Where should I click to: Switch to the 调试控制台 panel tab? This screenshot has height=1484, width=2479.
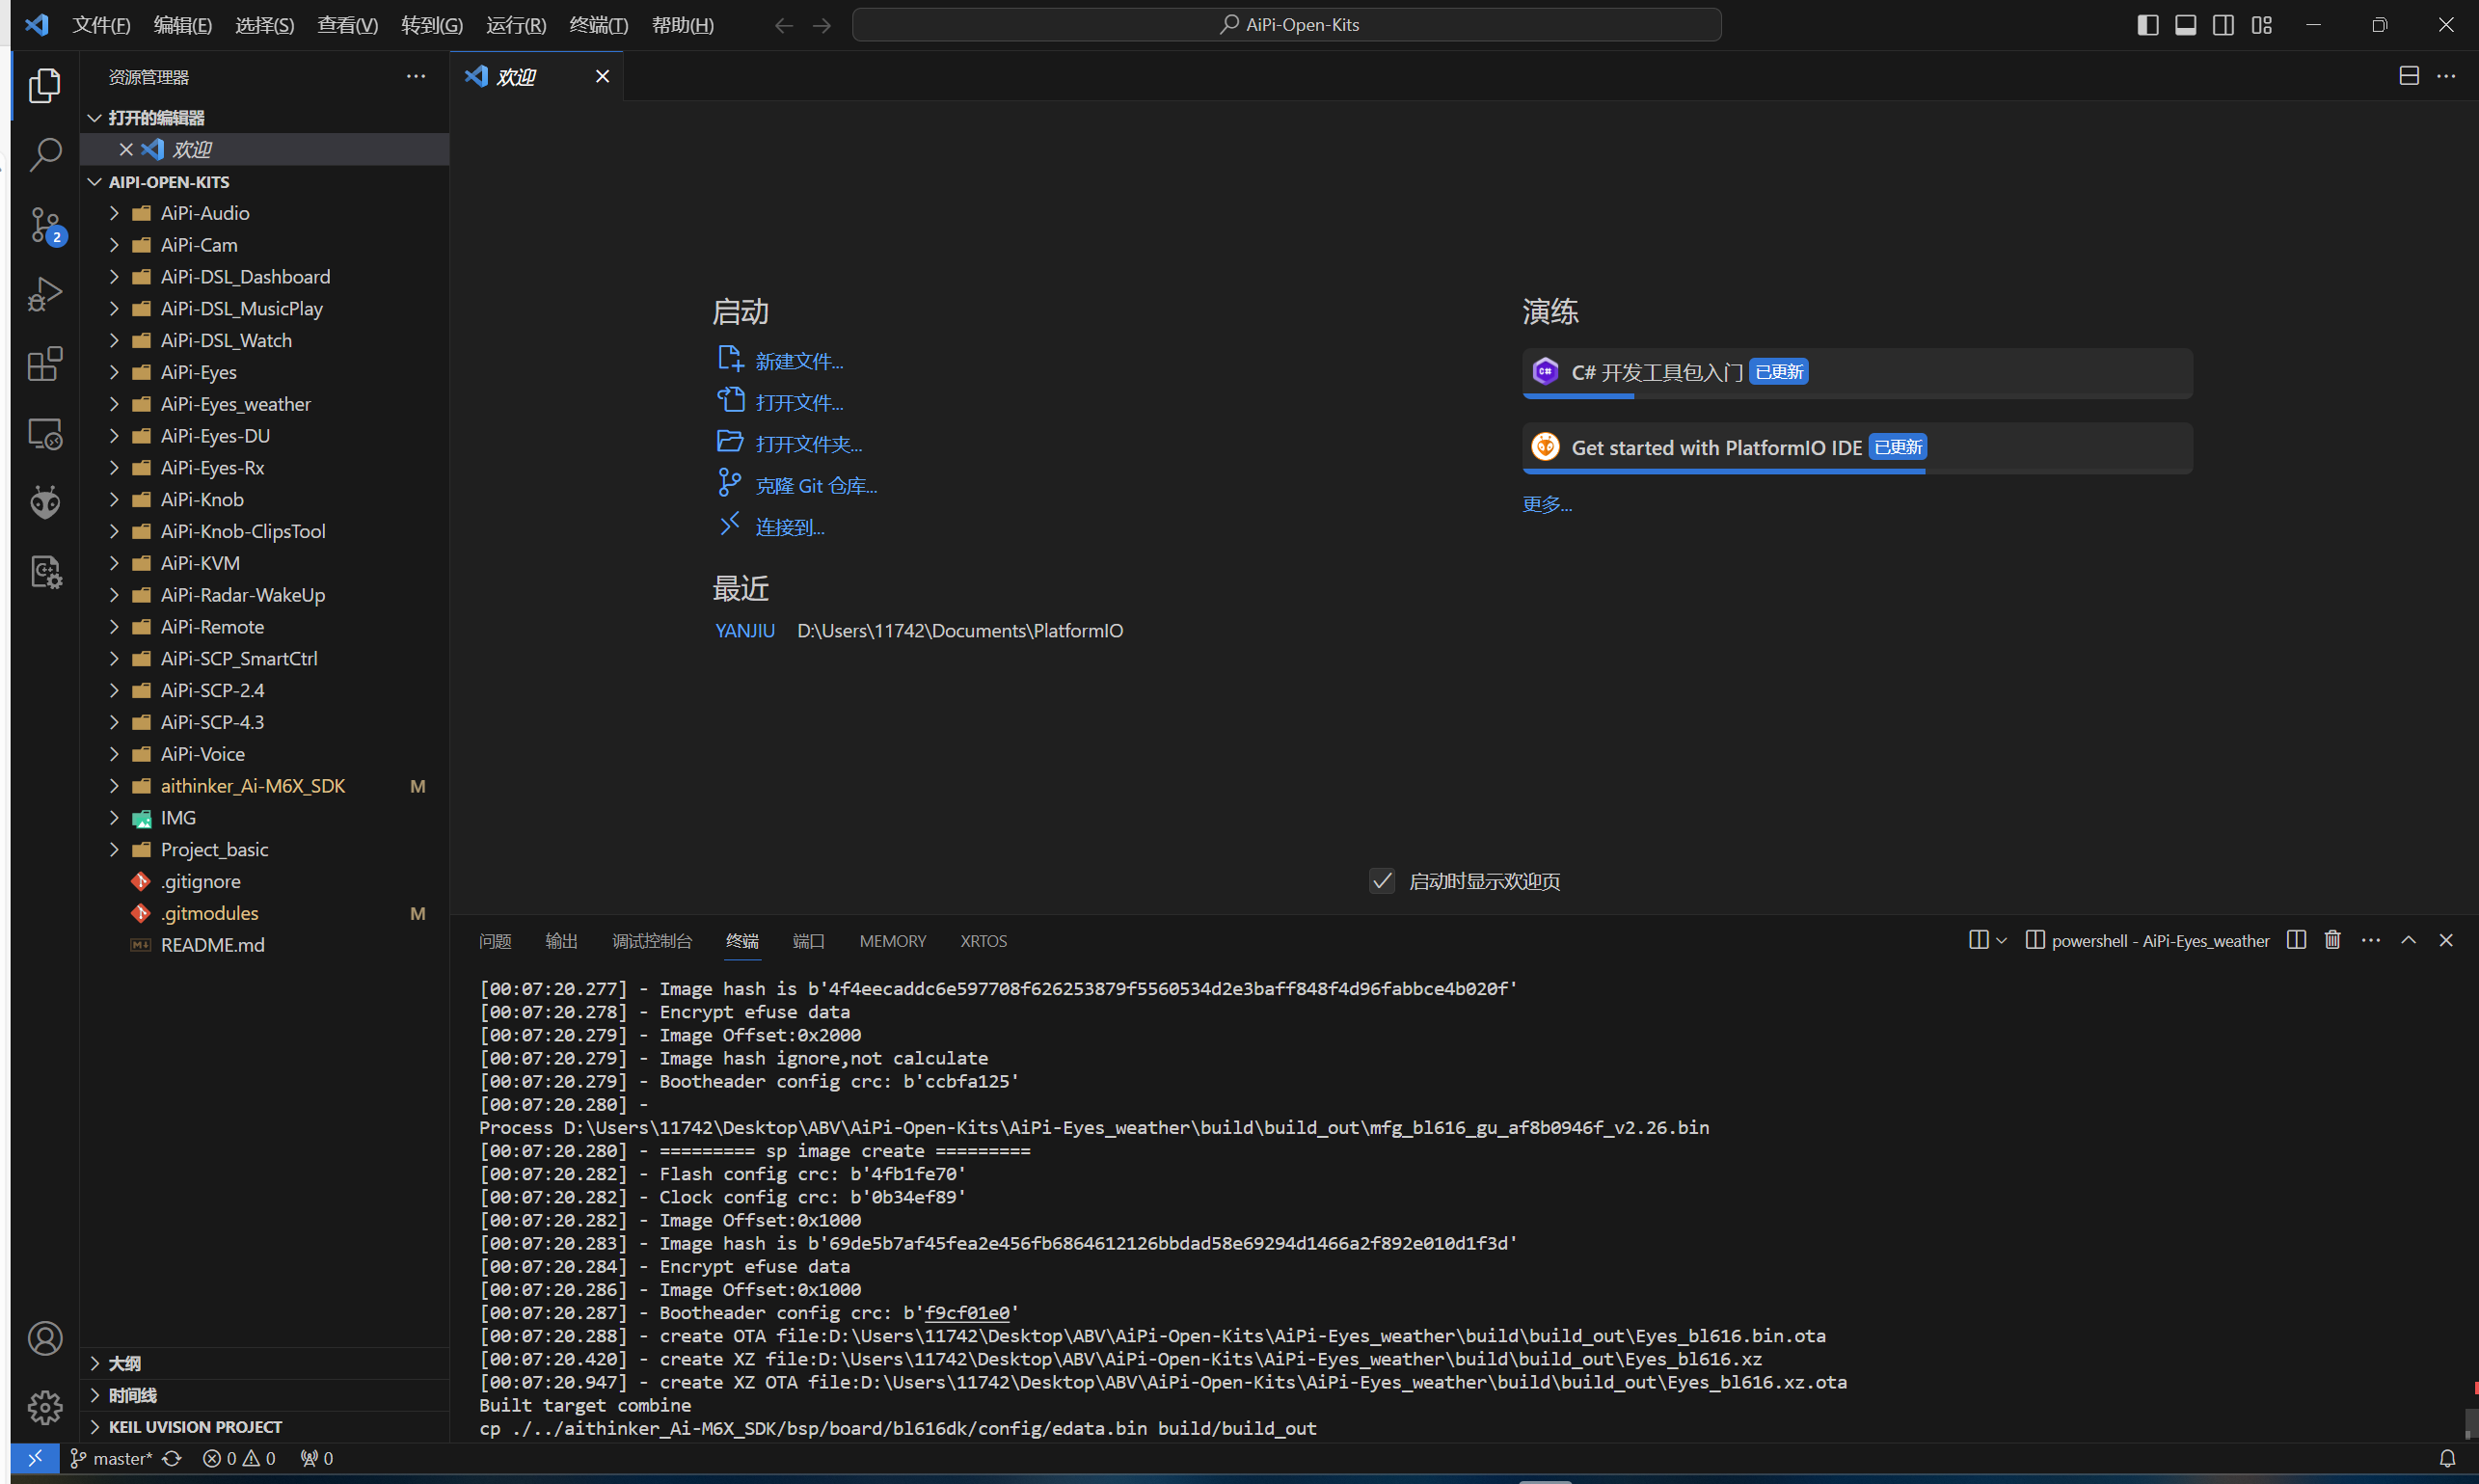coord(652,941)
